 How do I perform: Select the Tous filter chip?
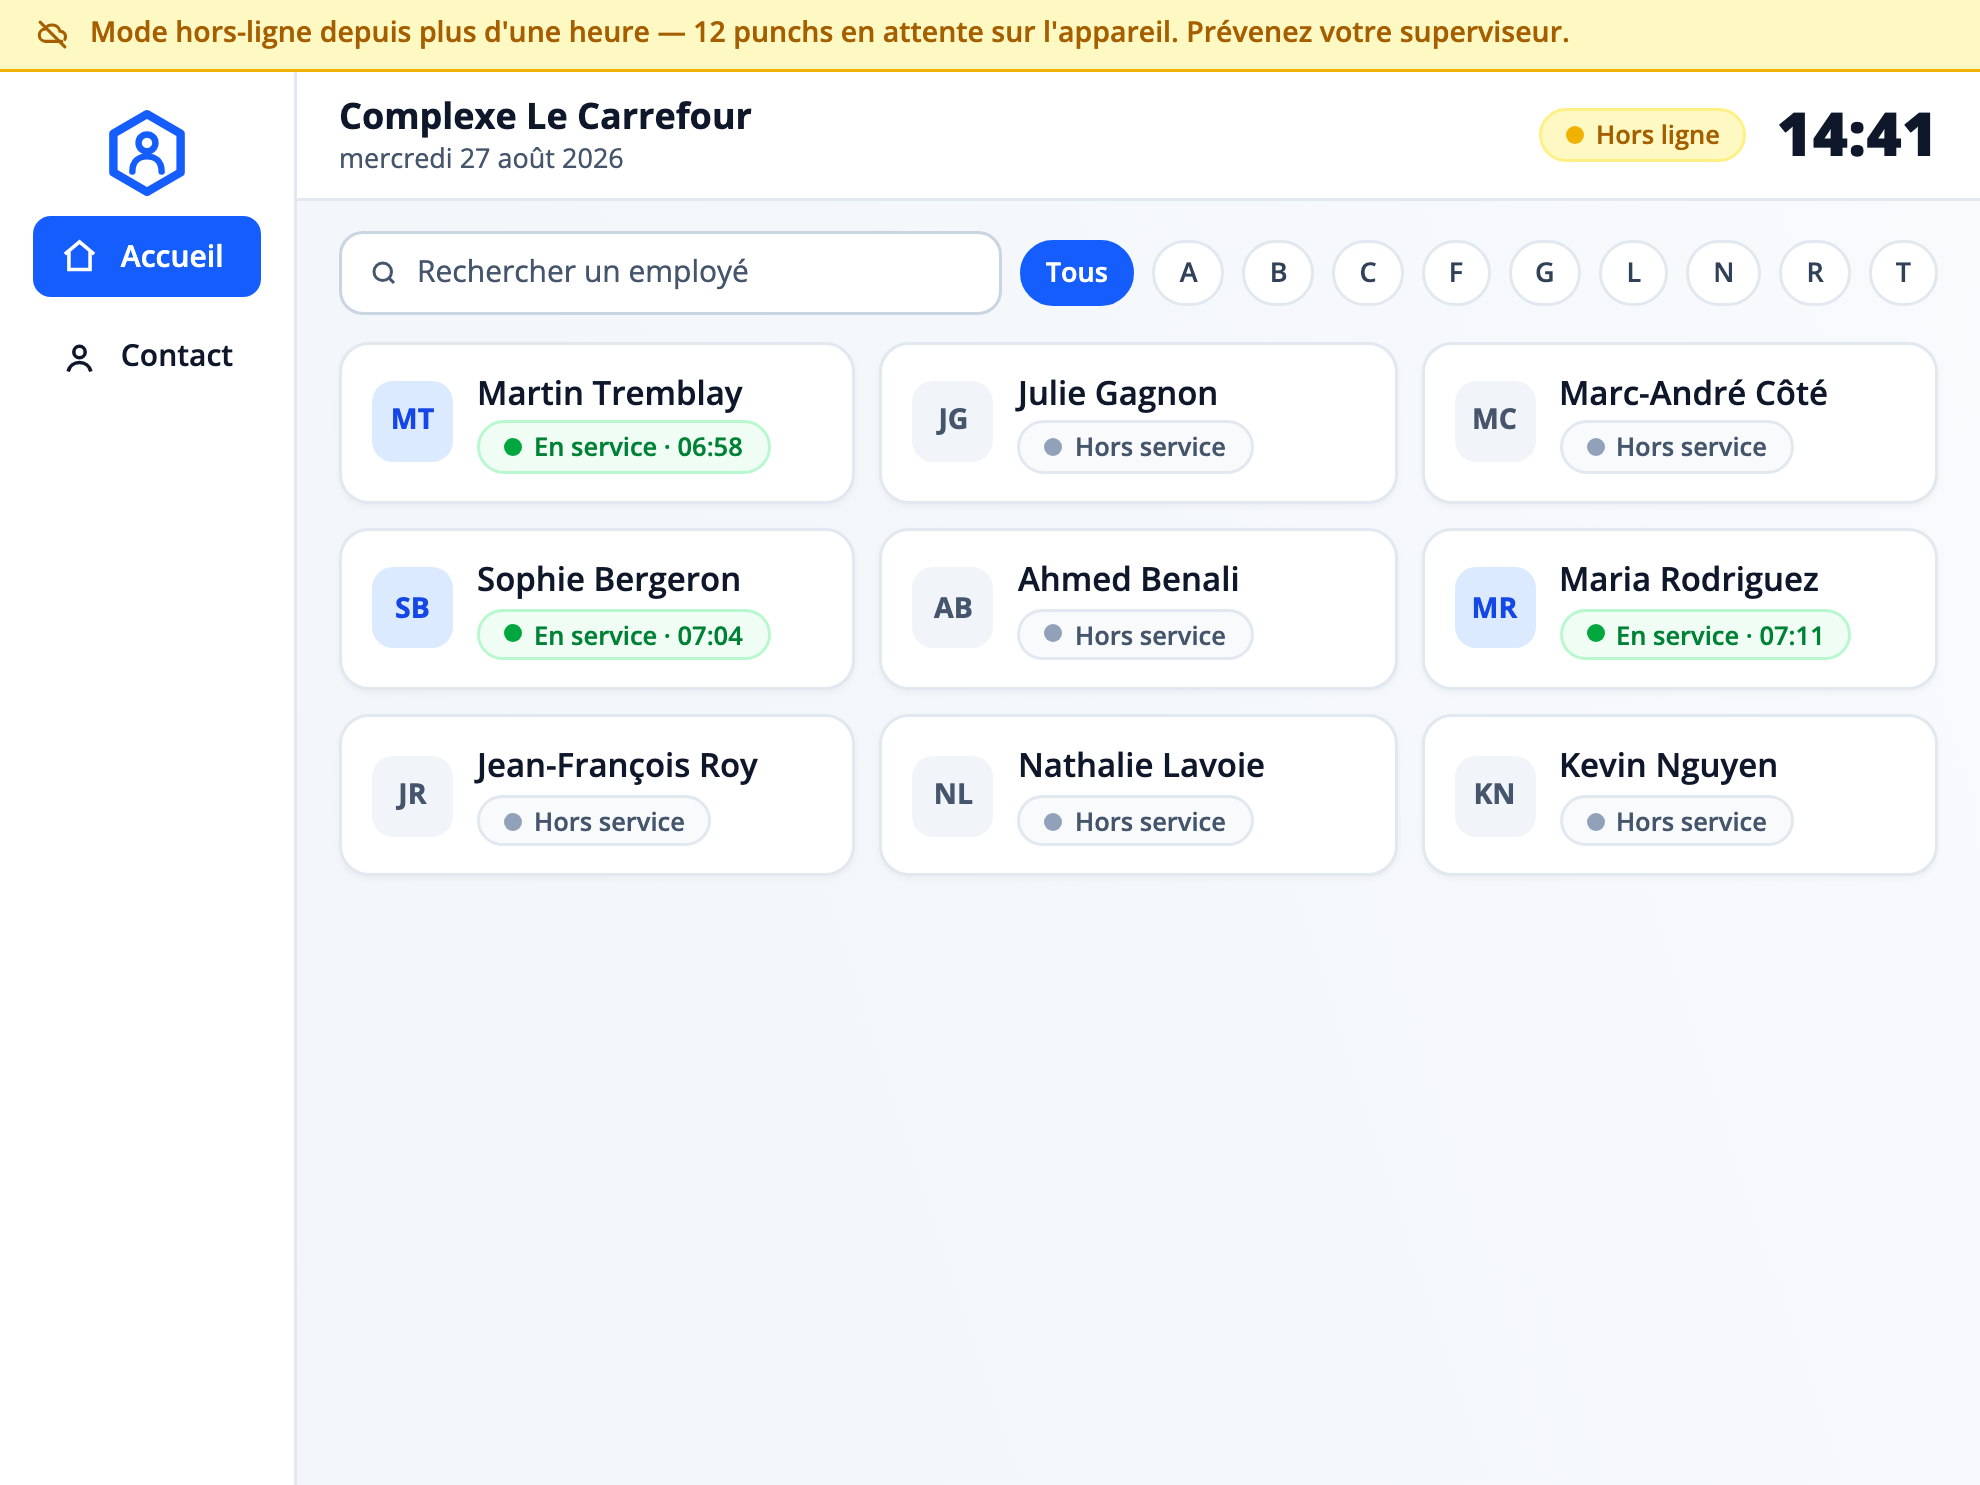click(1077, 273)
